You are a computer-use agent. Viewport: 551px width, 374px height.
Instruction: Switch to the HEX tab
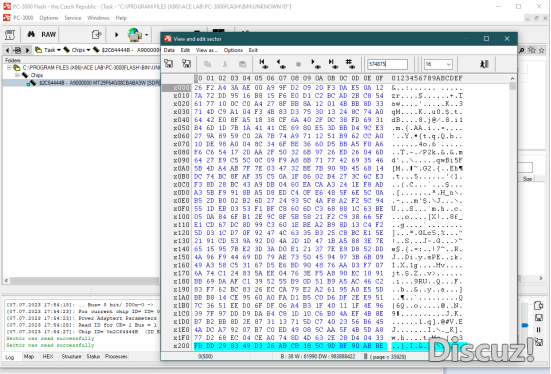(x=48, y=356)
